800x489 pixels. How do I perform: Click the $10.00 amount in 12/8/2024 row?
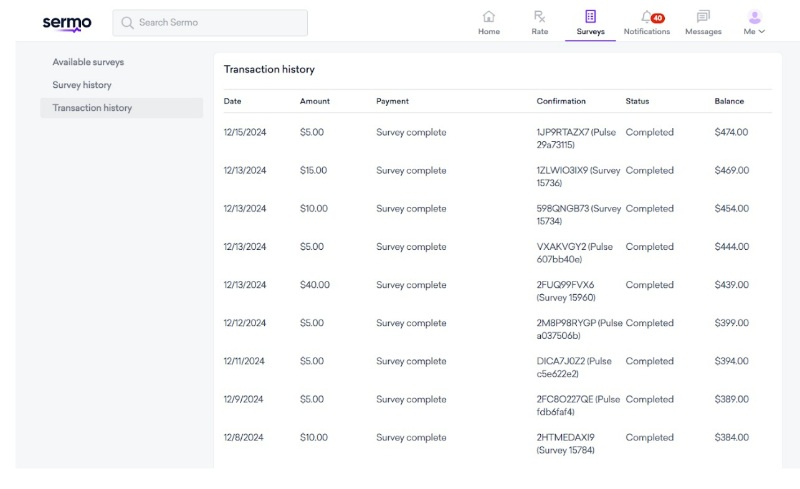pos(314,437)
